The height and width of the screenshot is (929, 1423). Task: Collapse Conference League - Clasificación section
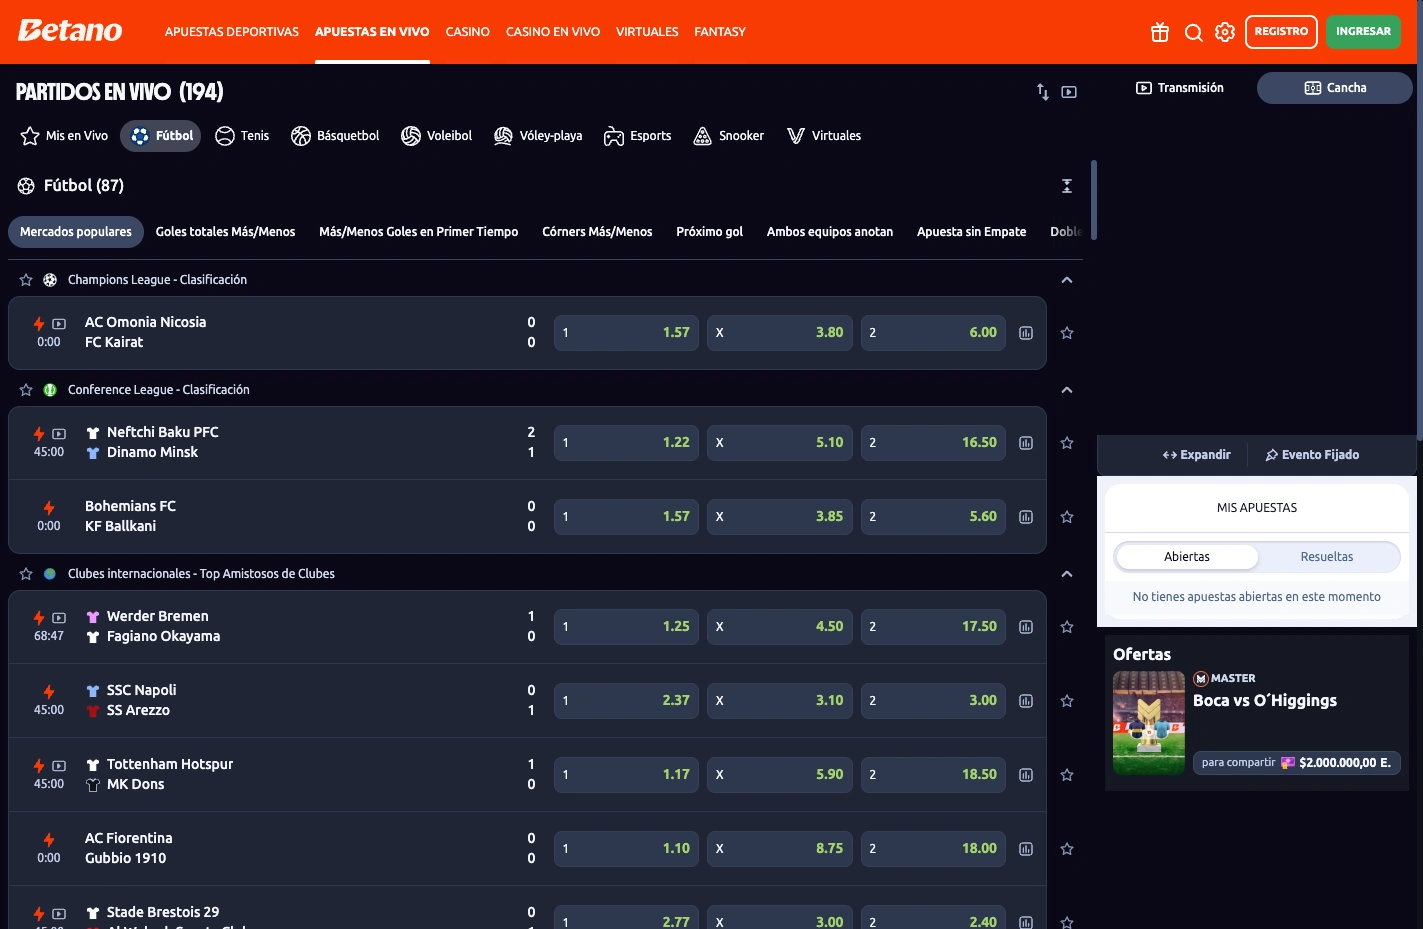1067,390
